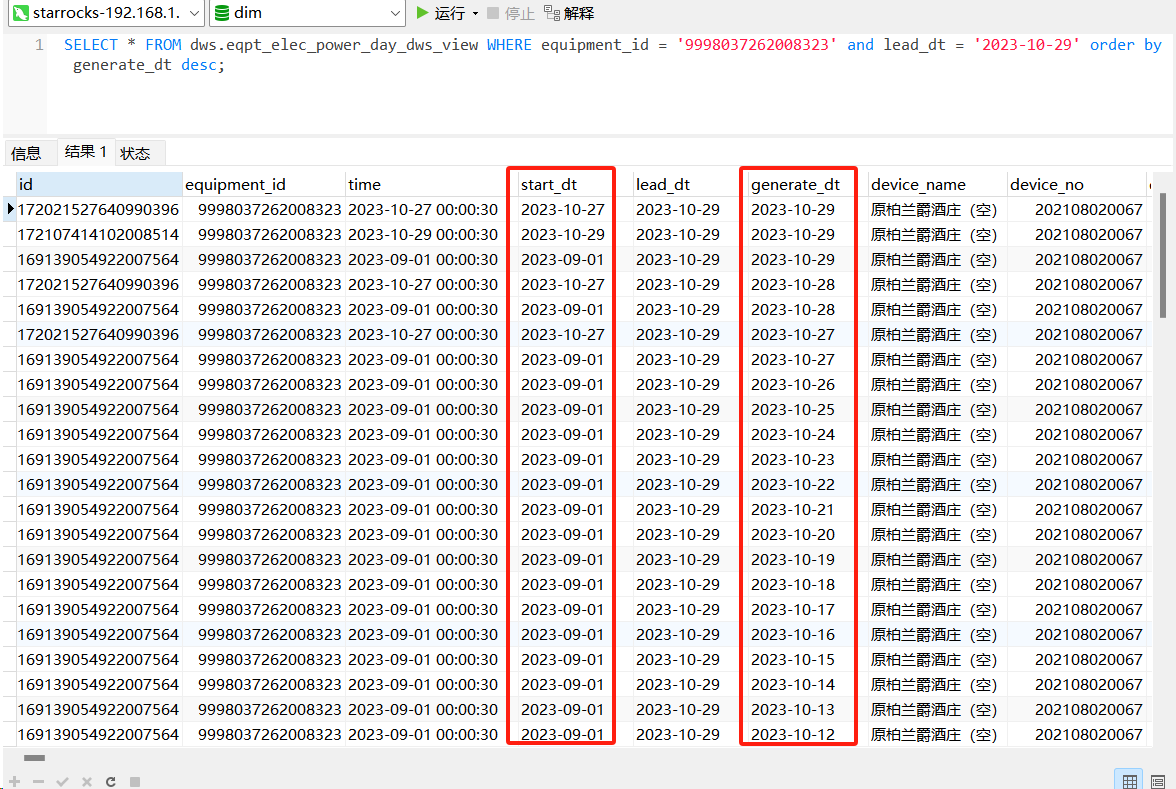Click the apply changes checkmark icon
The height and width of the screenshot is (789, 1176).
point(62,781)
